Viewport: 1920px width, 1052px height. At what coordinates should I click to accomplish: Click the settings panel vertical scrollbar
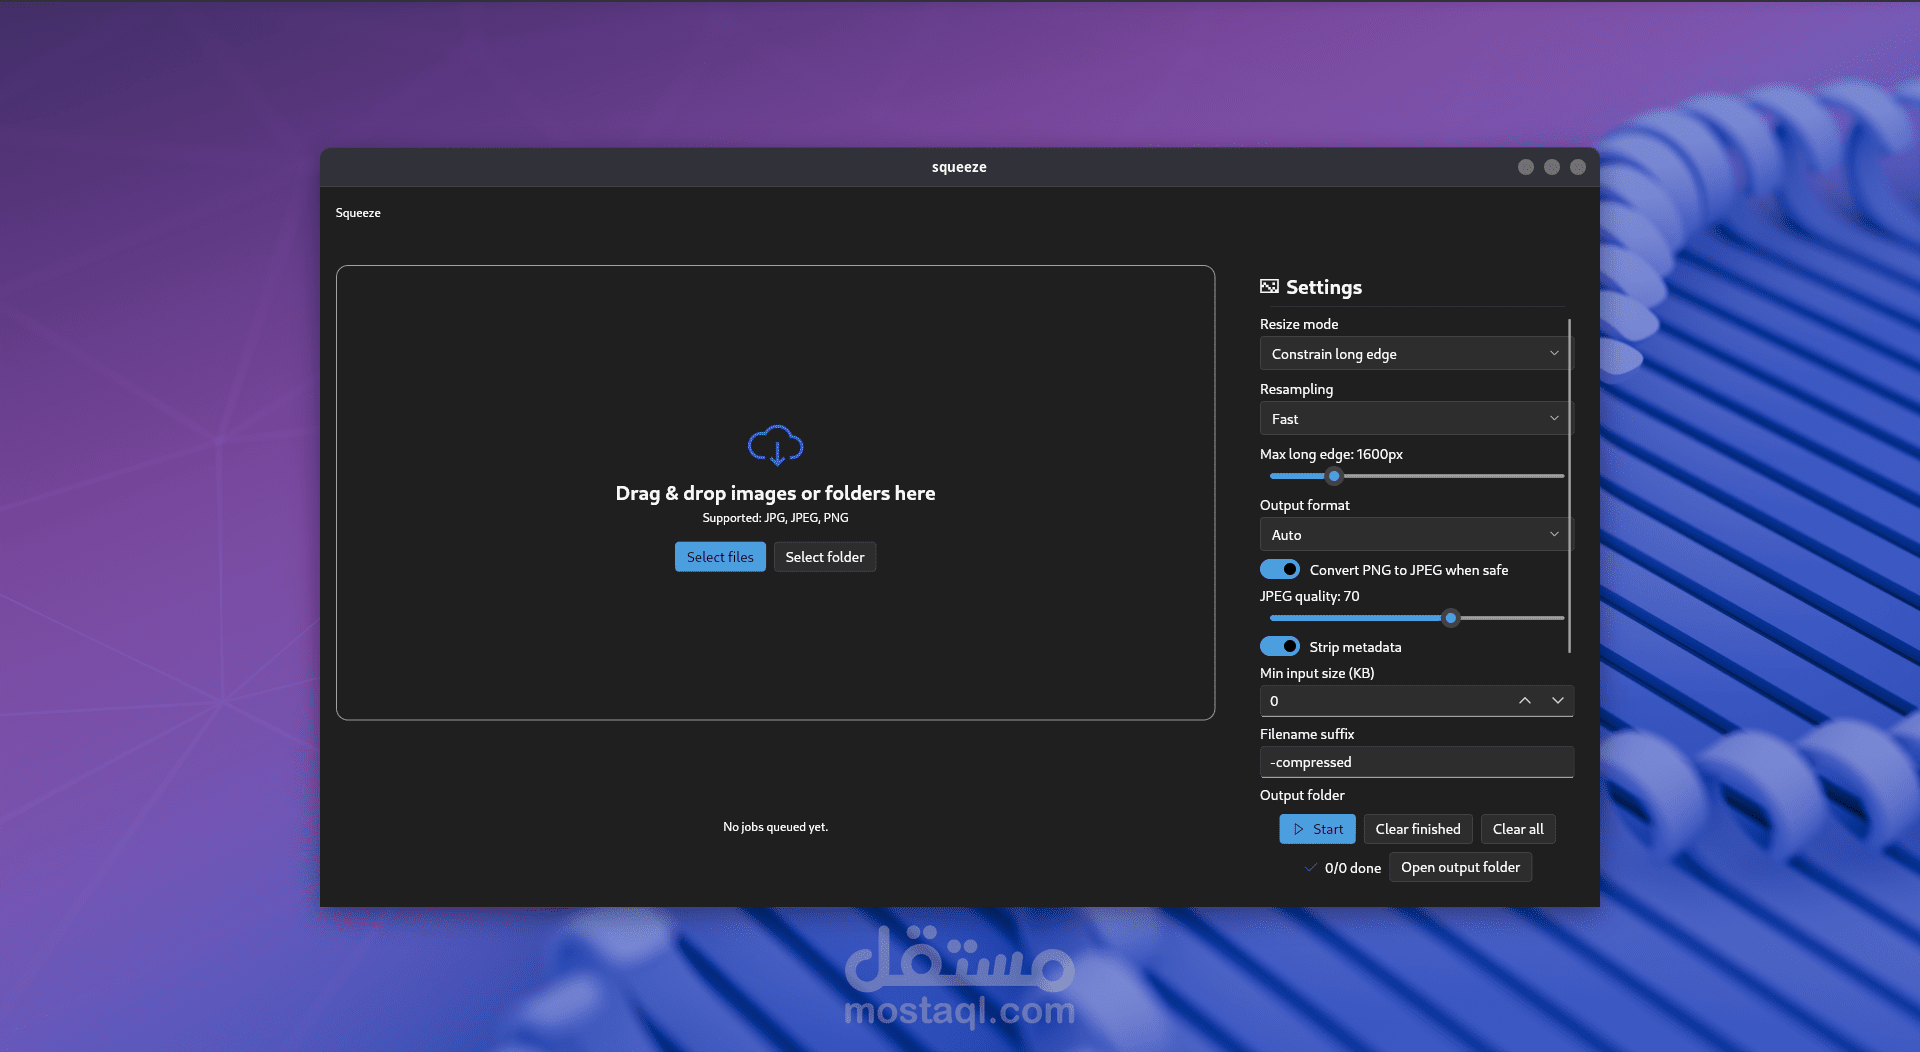click(1570, 485)
